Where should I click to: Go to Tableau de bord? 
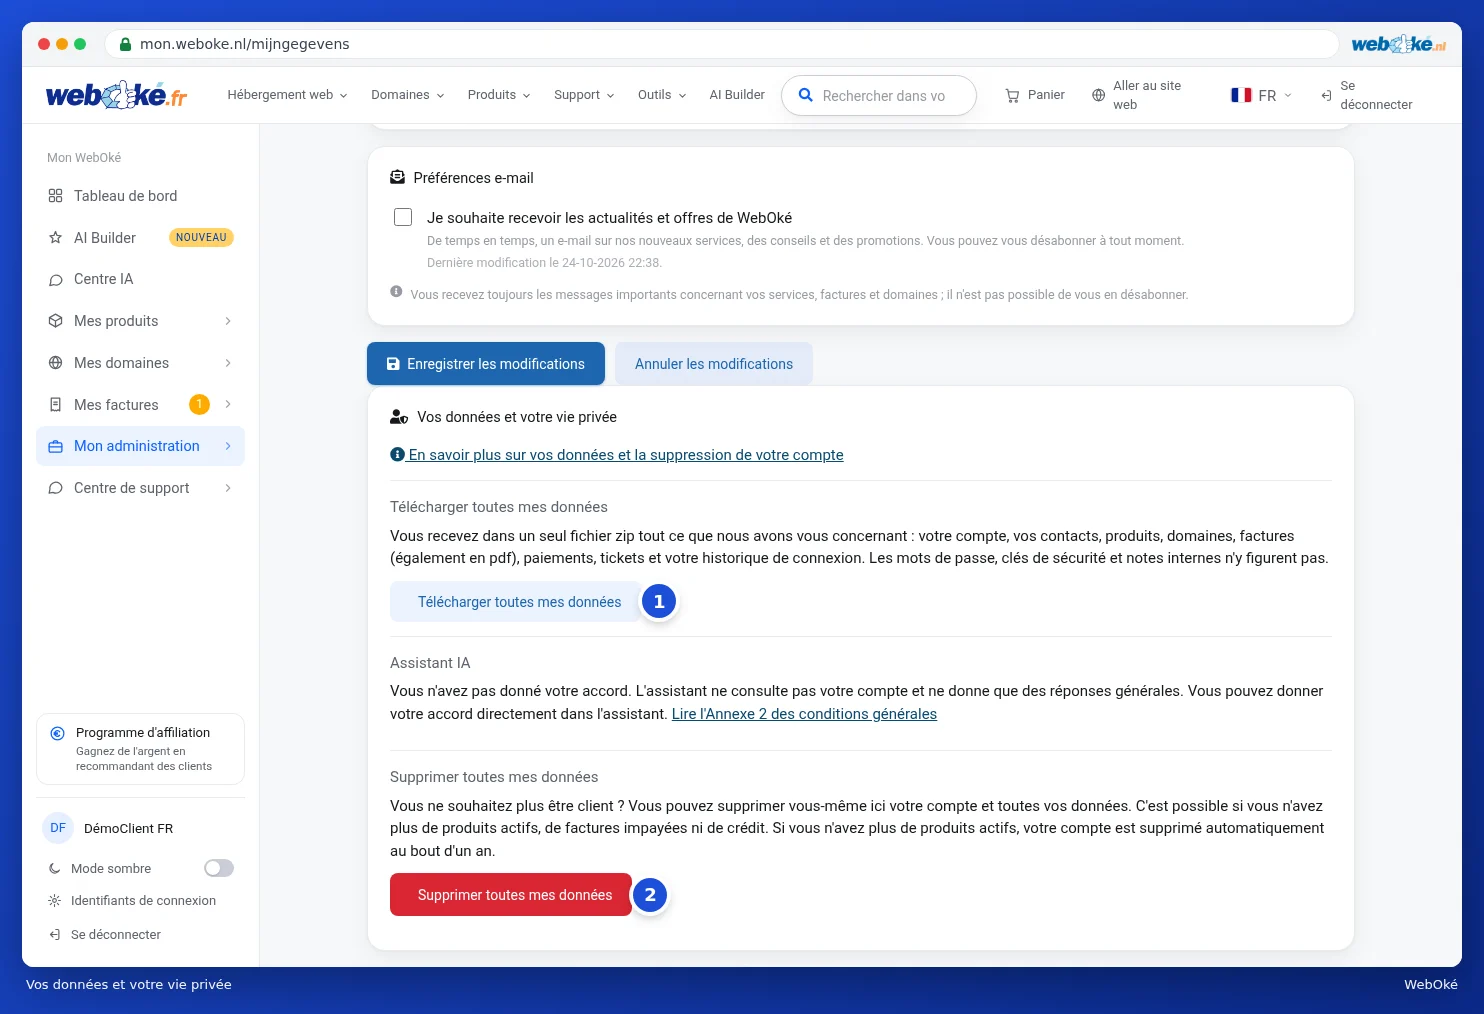tap(140, 196)
